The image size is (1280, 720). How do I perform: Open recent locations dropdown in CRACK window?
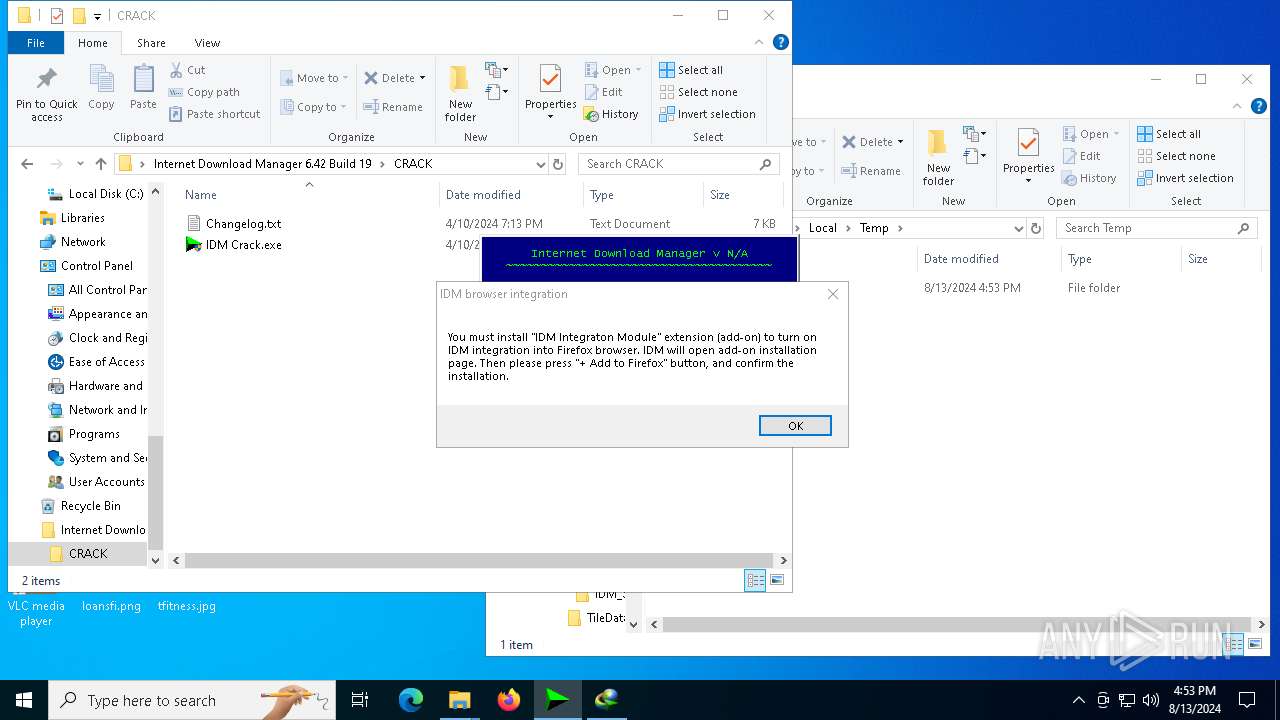coord(80,164)
